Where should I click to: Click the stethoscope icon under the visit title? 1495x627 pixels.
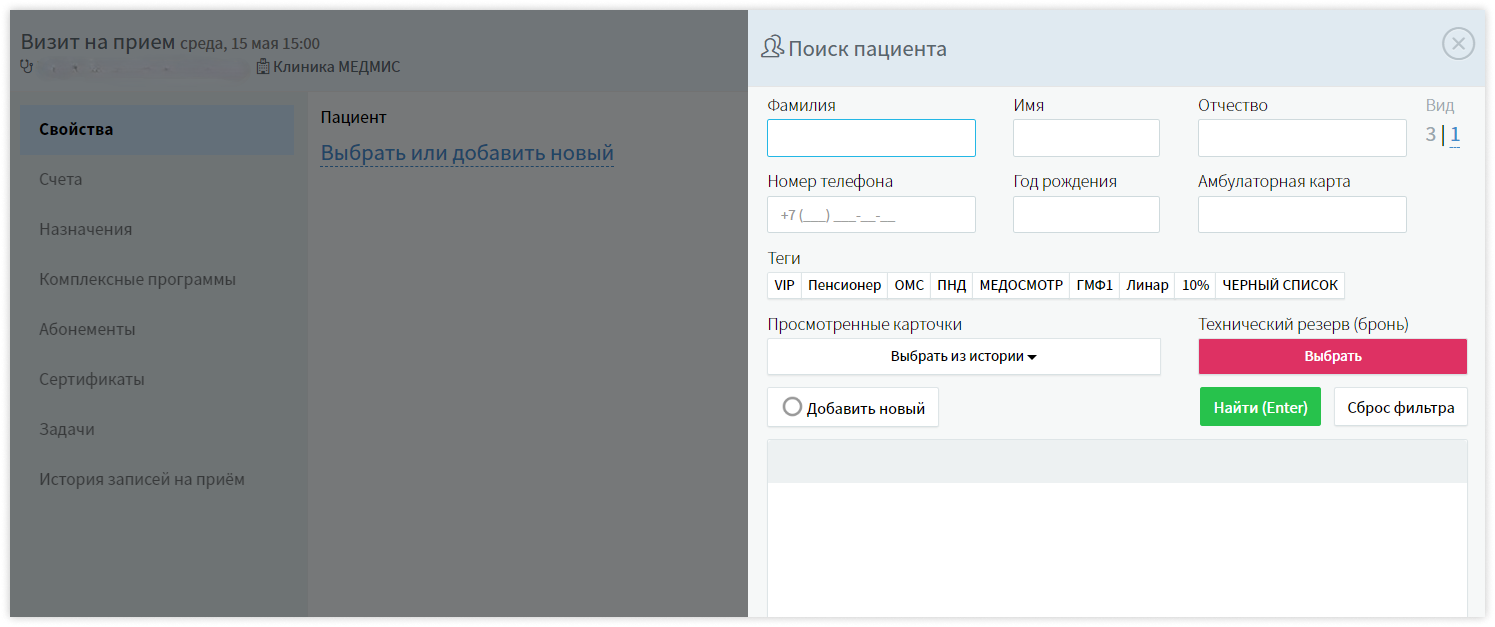(27, 67)
